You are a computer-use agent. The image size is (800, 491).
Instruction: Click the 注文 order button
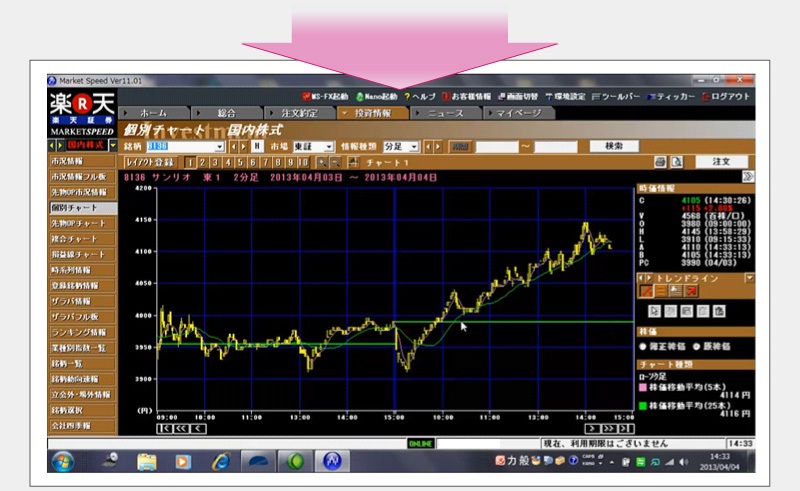coord(721,162)
